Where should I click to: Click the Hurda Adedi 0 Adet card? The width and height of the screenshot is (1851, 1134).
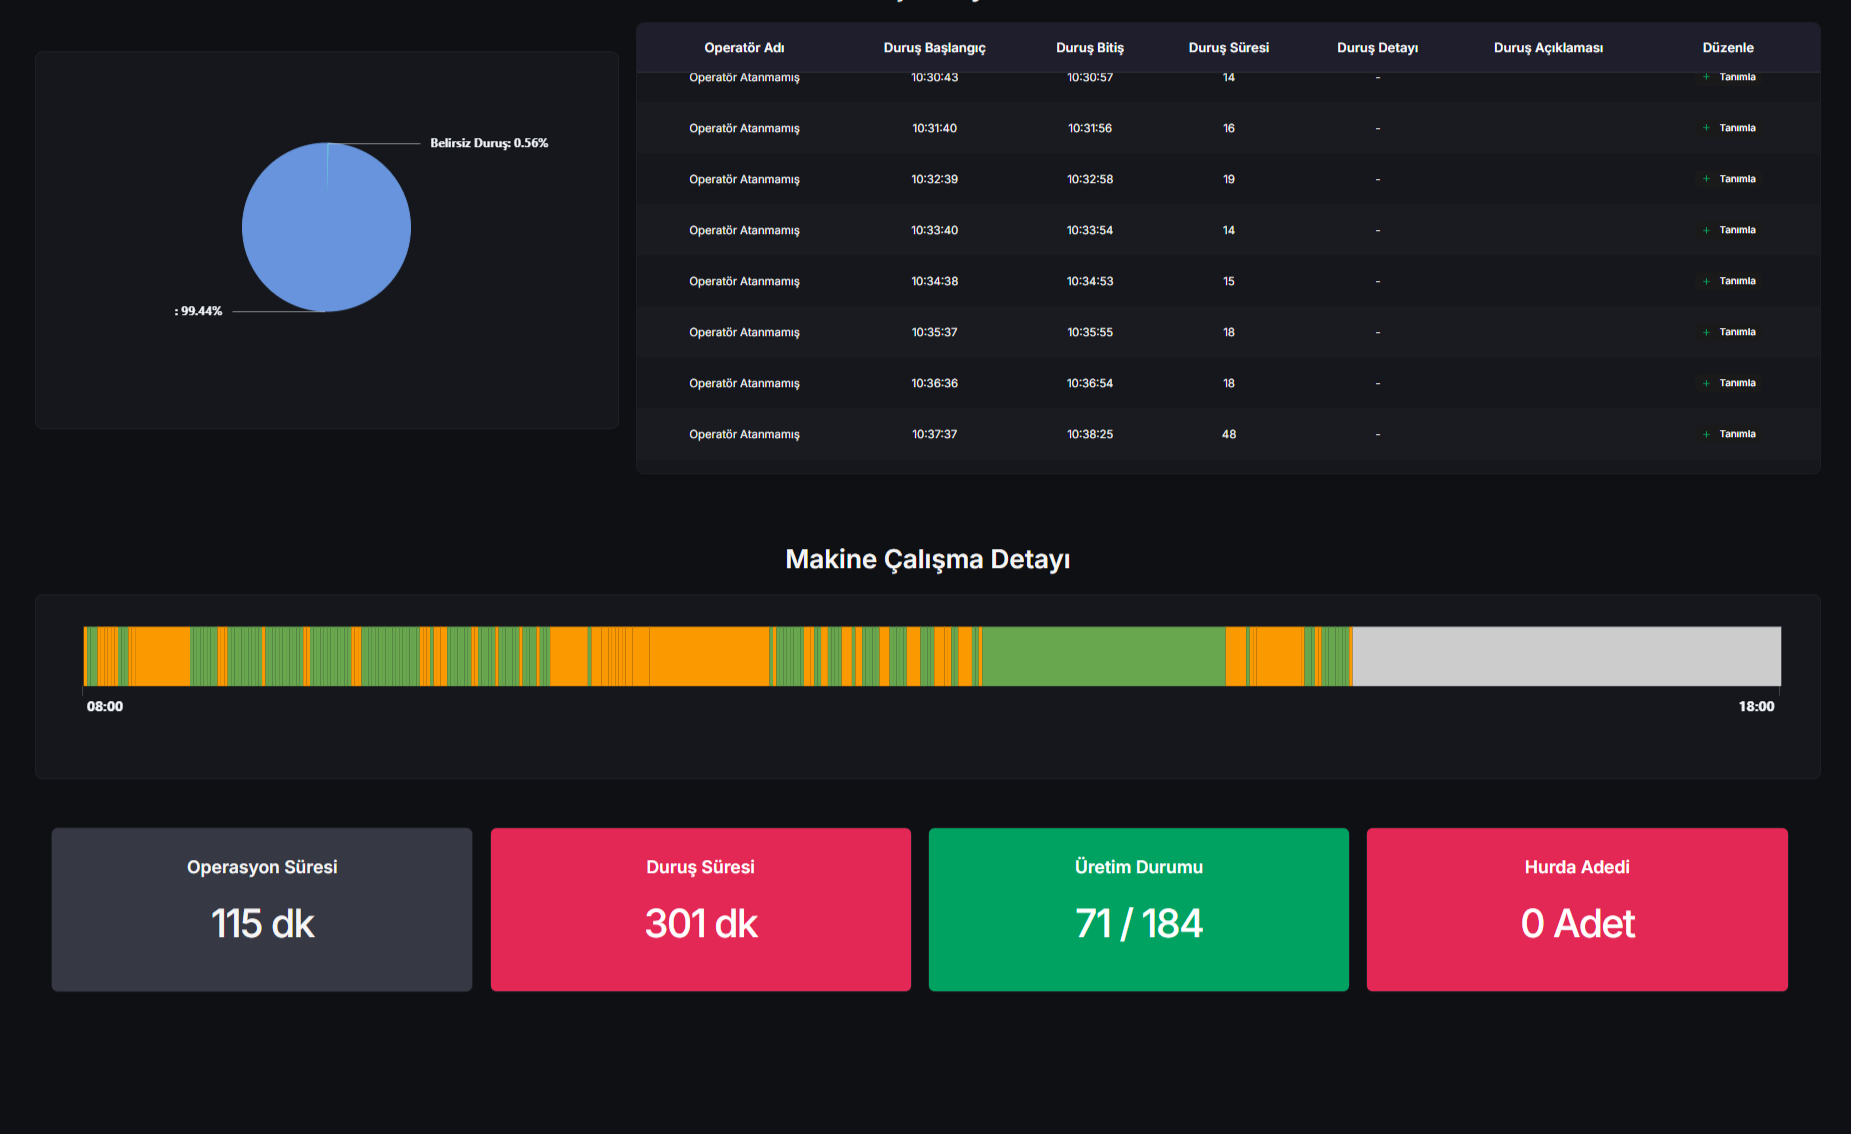point(1576,909)
